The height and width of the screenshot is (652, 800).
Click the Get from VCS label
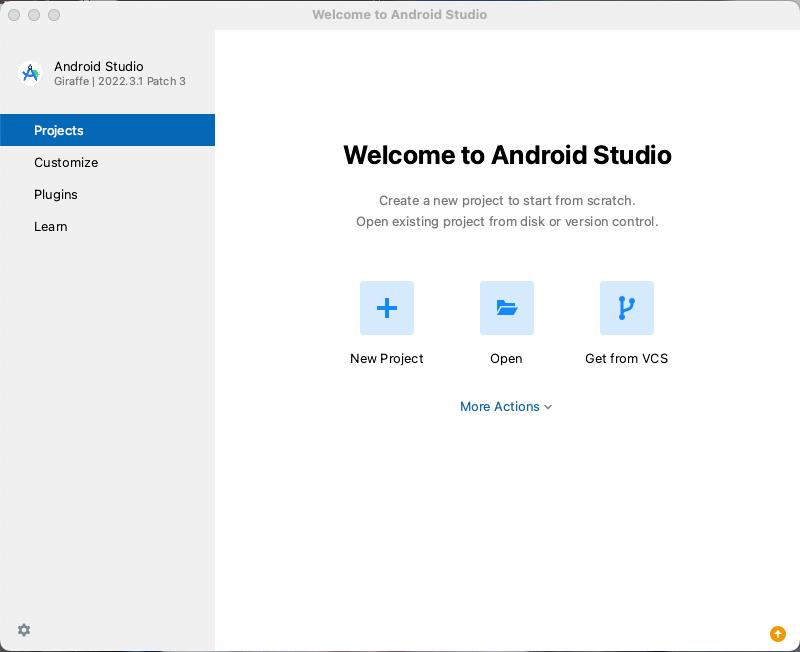[x=627, y=359]
